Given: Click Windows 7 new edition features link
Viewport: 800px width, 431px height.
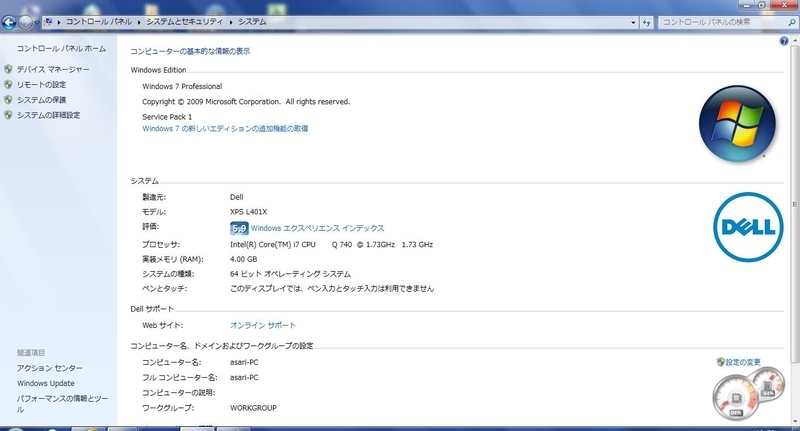Looking at the screenshot, I should click(225, 129).
